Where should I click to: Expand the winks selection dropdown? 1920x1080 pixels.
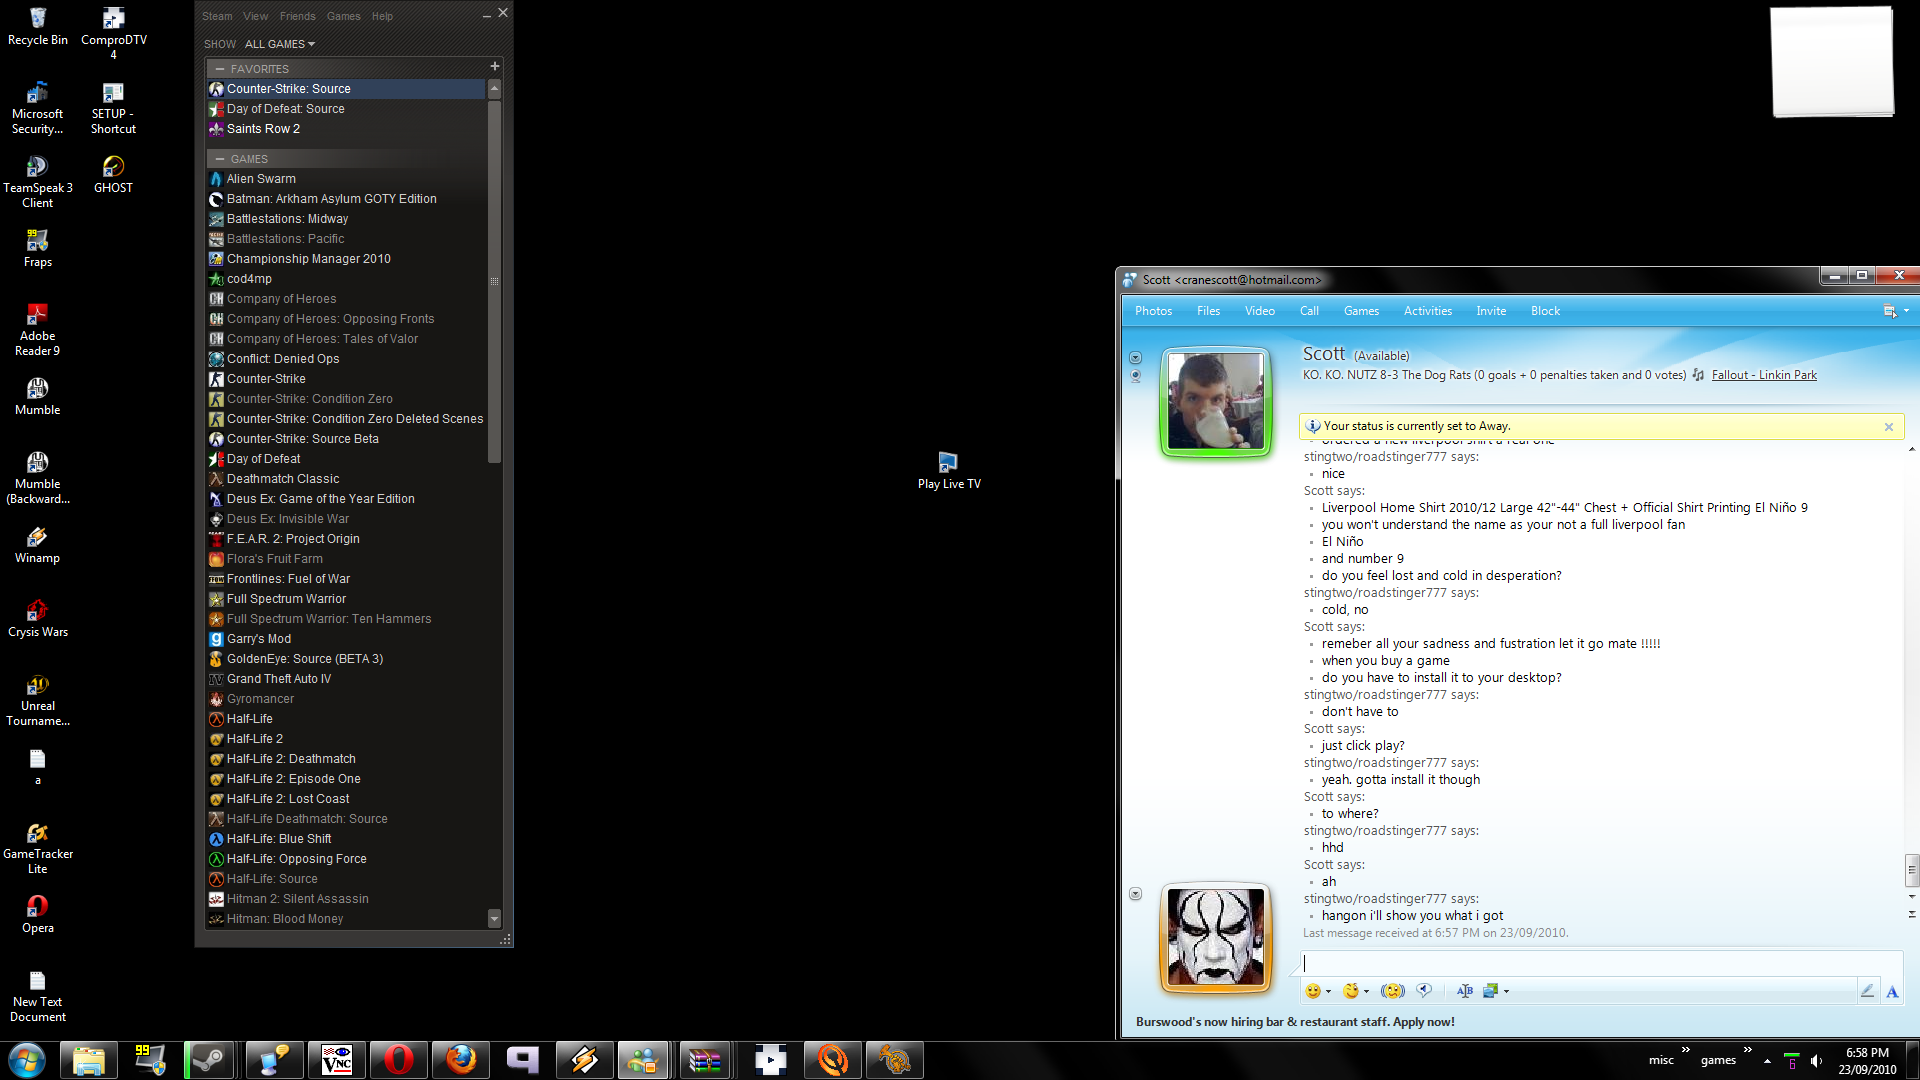point(1366,992)
